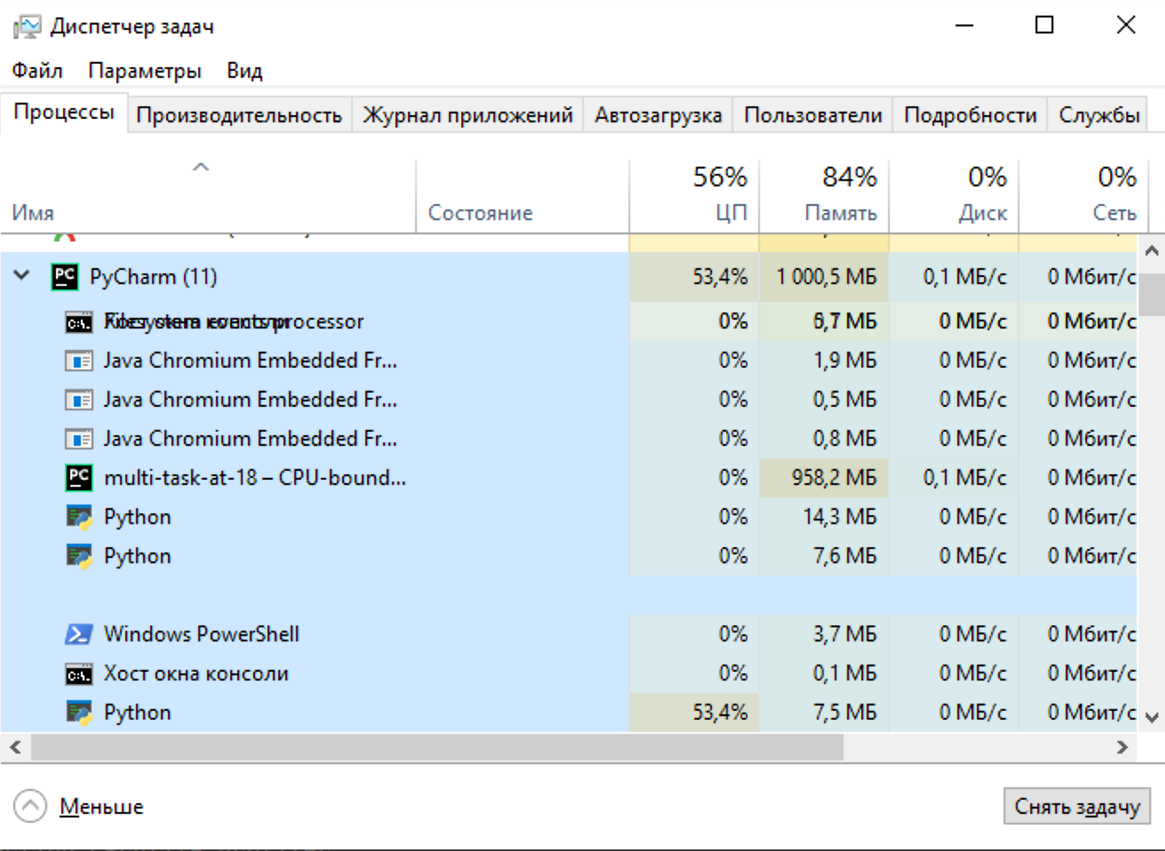Click the Windows PowerShell icon
1165x851 pixels.
(x=79, y=634)
